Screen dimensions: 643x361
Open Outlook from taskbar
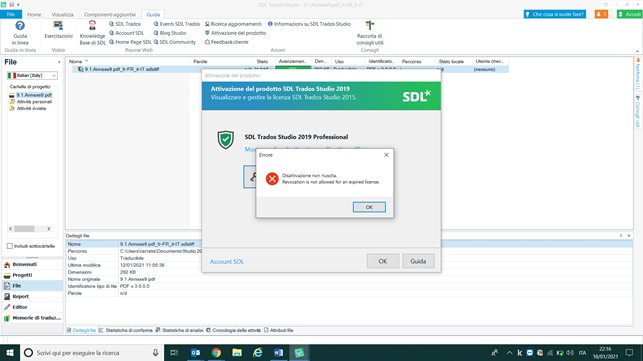point(196,353)
